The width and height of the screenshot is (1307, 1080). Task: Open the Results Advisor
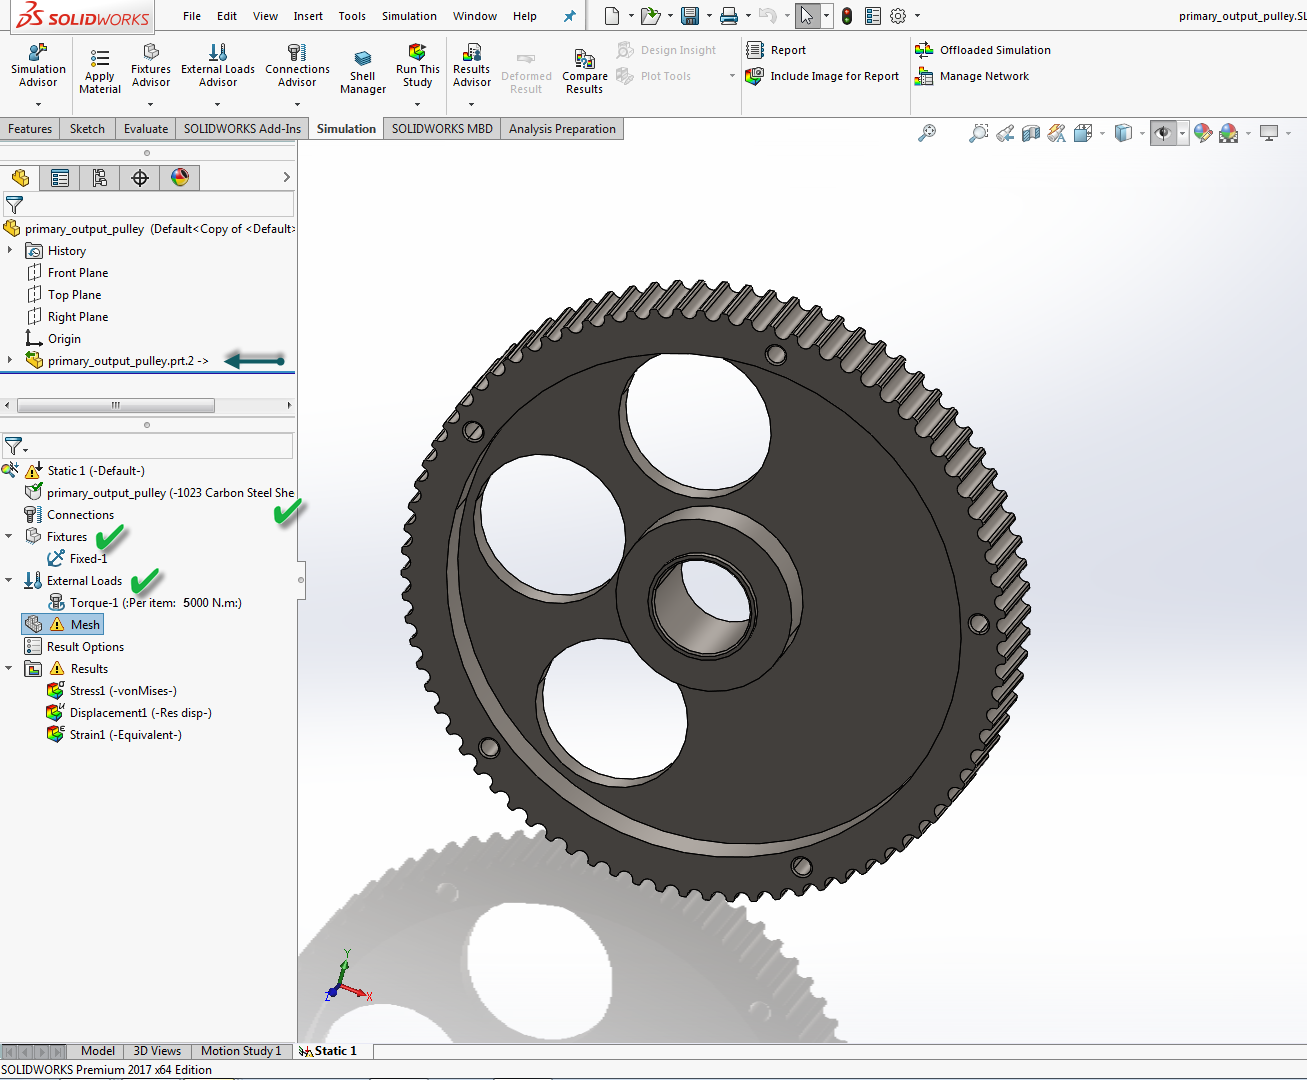pyautogui.click(x=472, y=66)
